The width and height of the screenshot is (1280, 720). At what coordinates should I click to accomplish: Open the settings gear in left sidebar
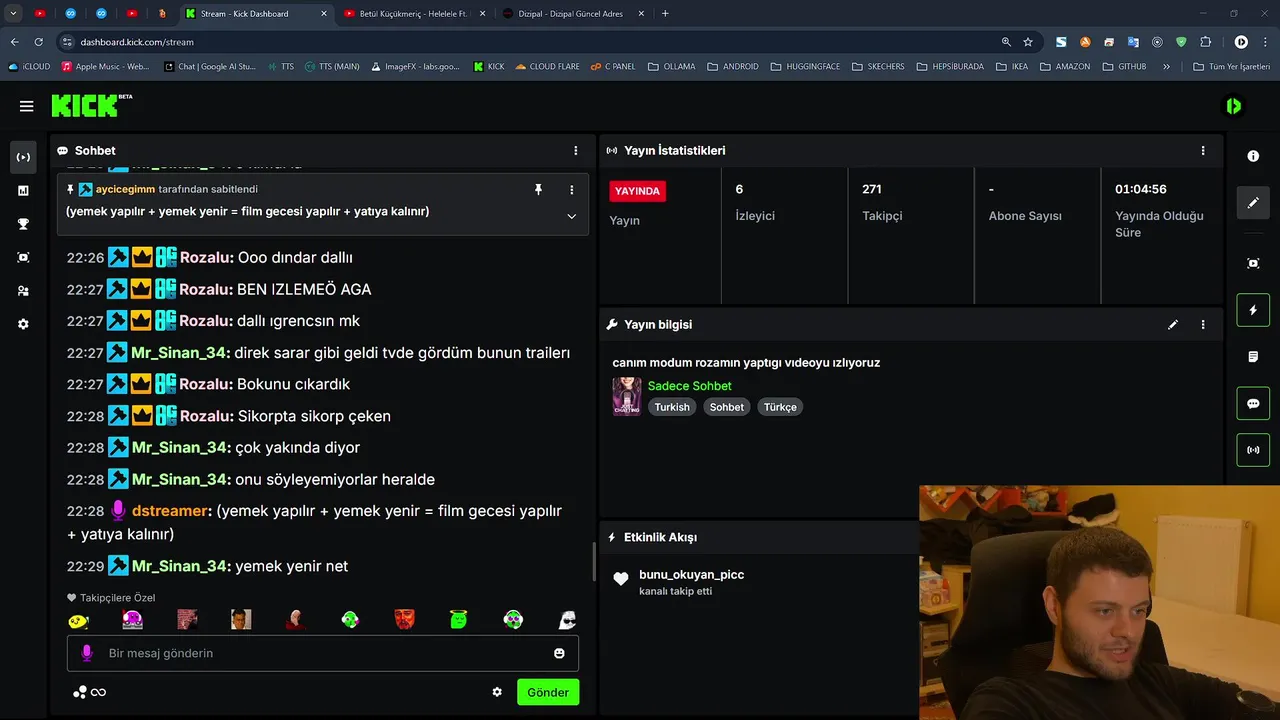coord(23,324)
